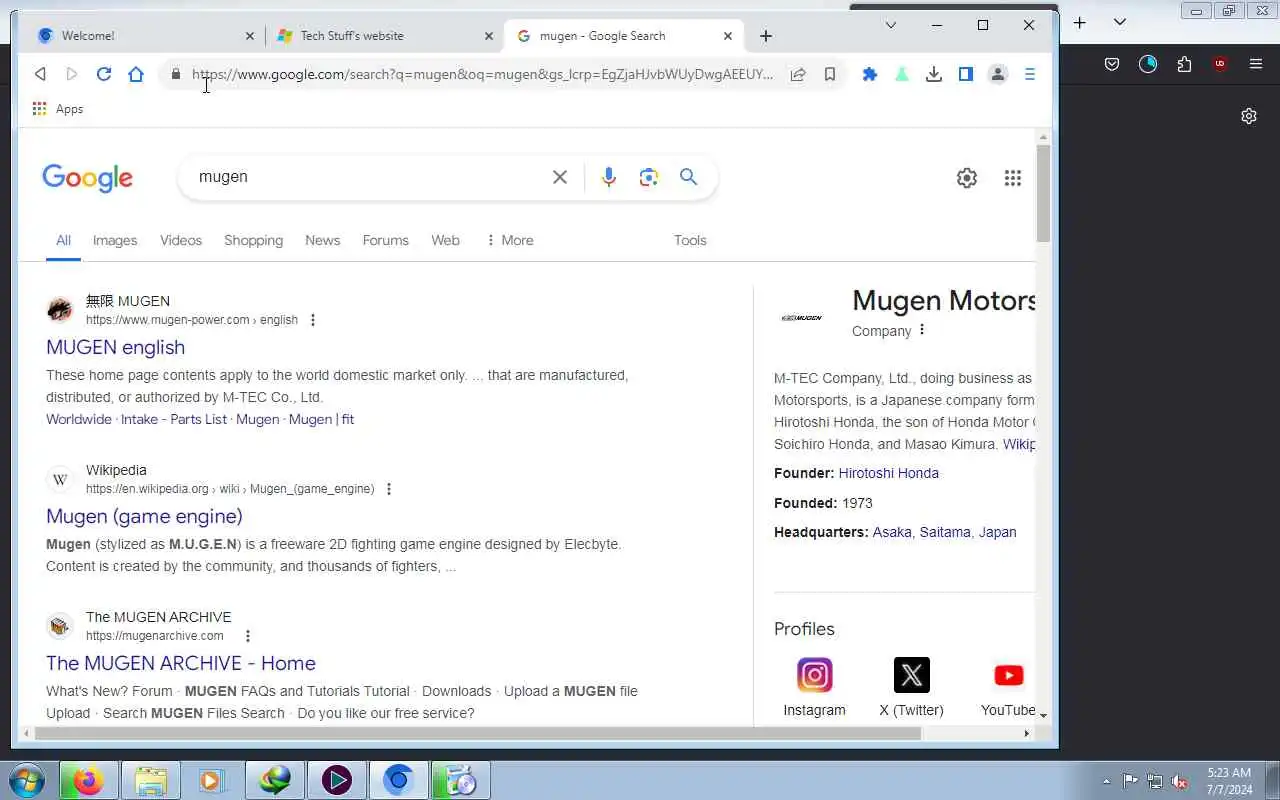The width and height of the screenshot is (1280, 800).
Task: Select the News search tab
Action: coord(322,240)
